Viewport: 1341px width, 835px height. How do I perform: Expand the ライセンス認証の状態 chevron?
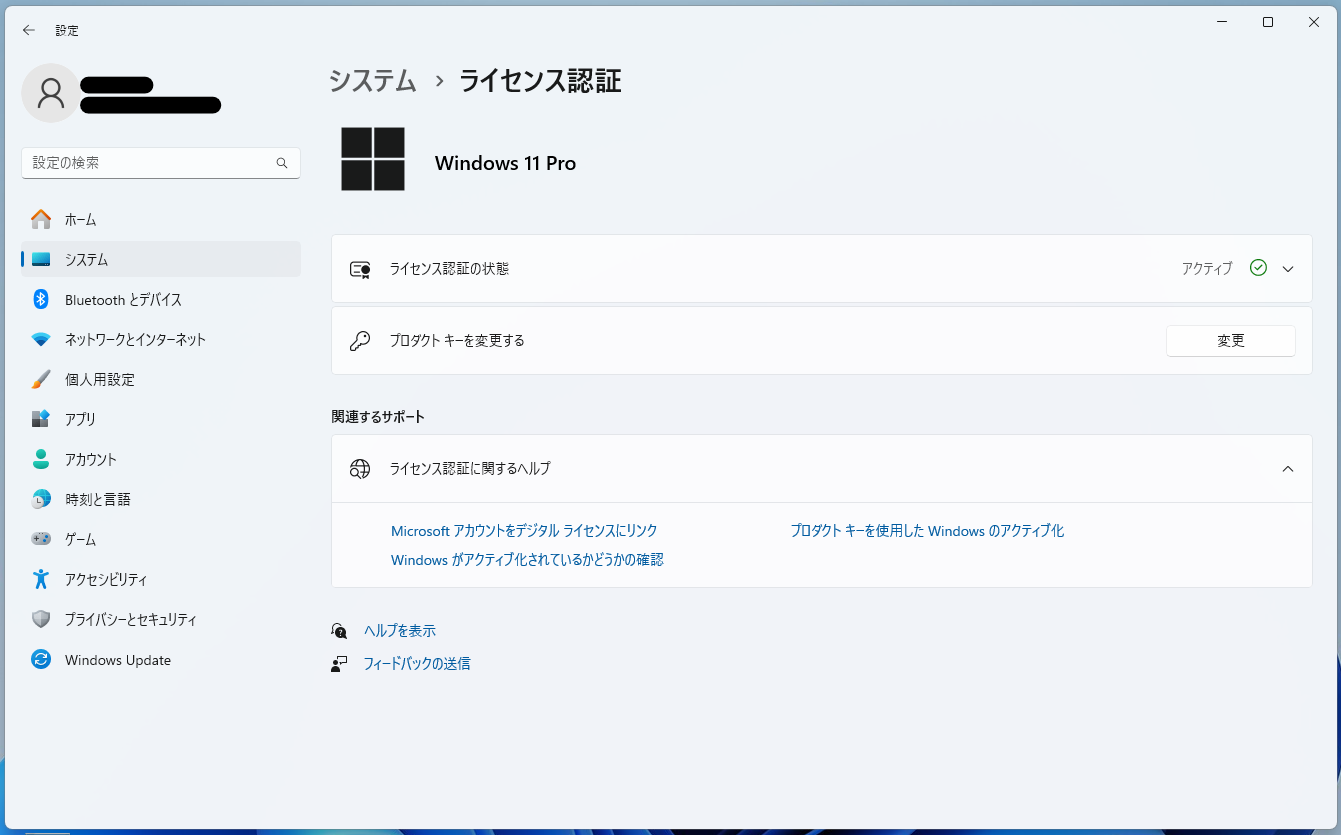(x=1288, y=269)
